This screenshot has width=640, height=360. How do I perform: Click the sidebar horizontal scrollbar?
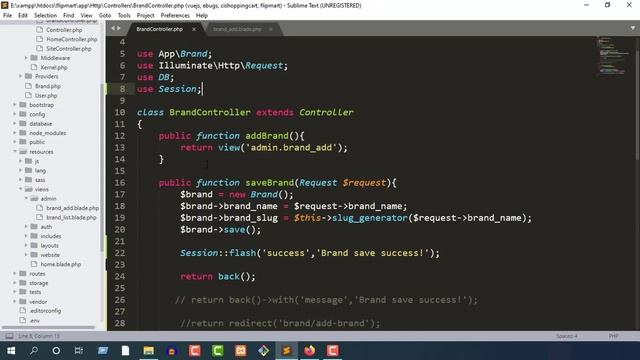coord(48,327)
